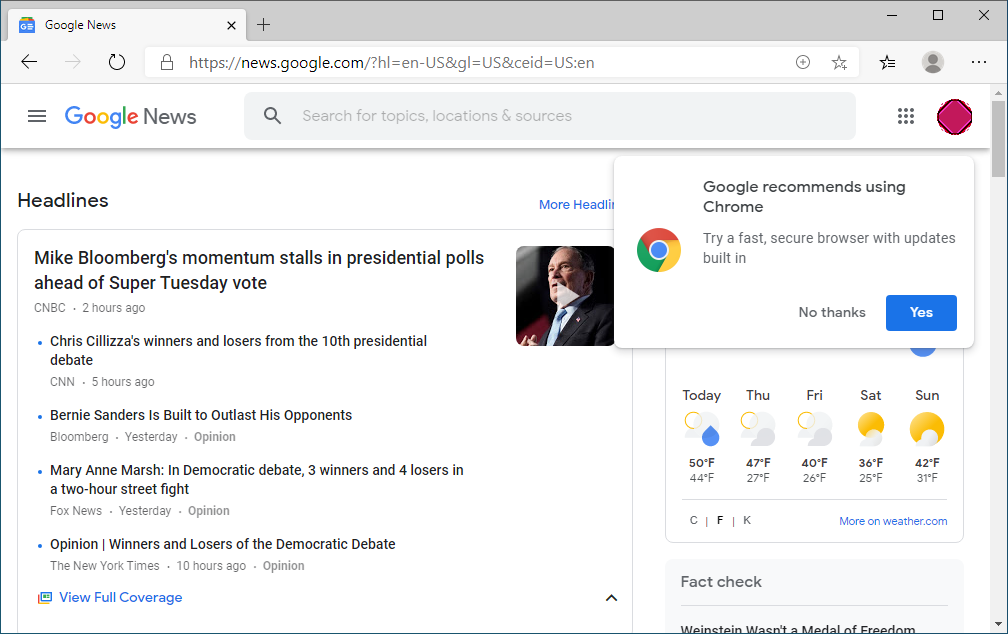Open the Mike Bloomberg momentum stalls headline
Image resolution: width=1008 pixels, height=634 pixels.
tap(259, 270)
